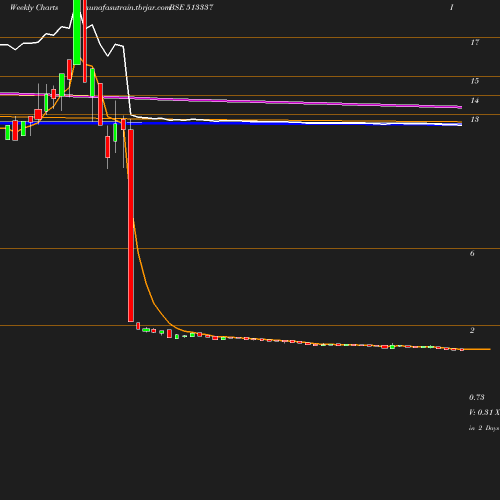
Task: Select the price level label "17"
Action: tap(475, 42)
